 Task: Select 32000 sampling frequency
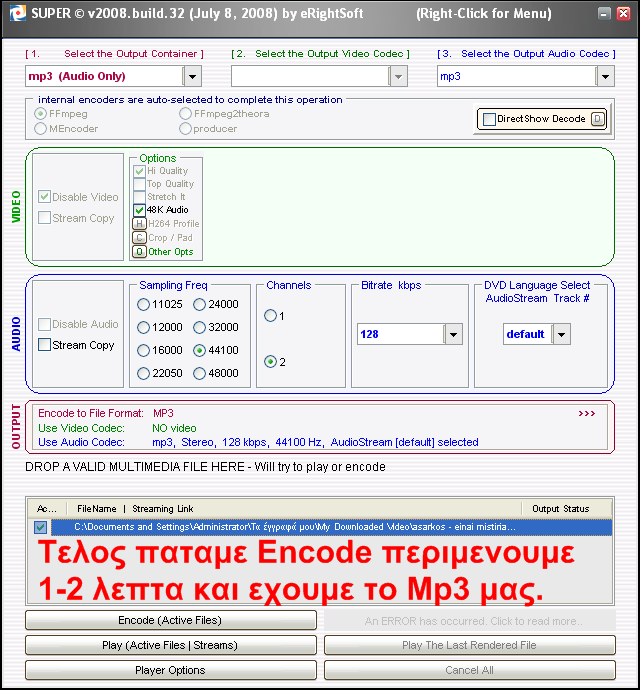pos(199,327)
